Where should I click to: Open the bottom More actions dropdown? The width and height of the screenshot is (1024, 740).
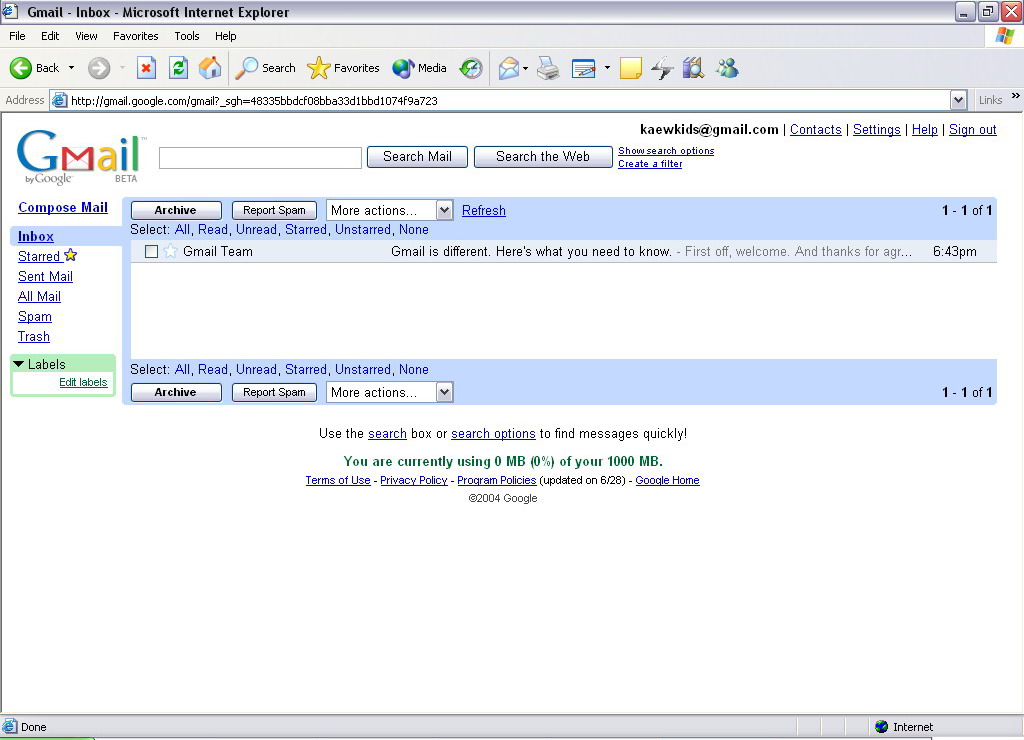point(389,392)
